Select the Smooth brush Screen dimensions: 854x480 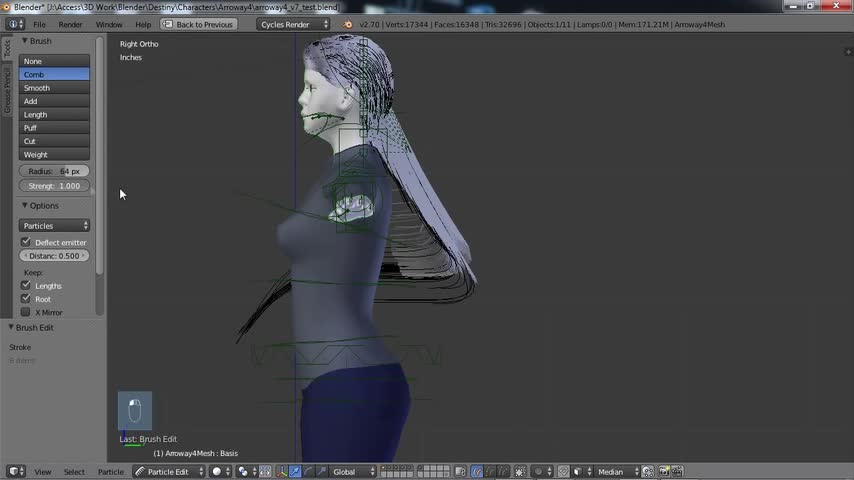[x=54, y=88]
